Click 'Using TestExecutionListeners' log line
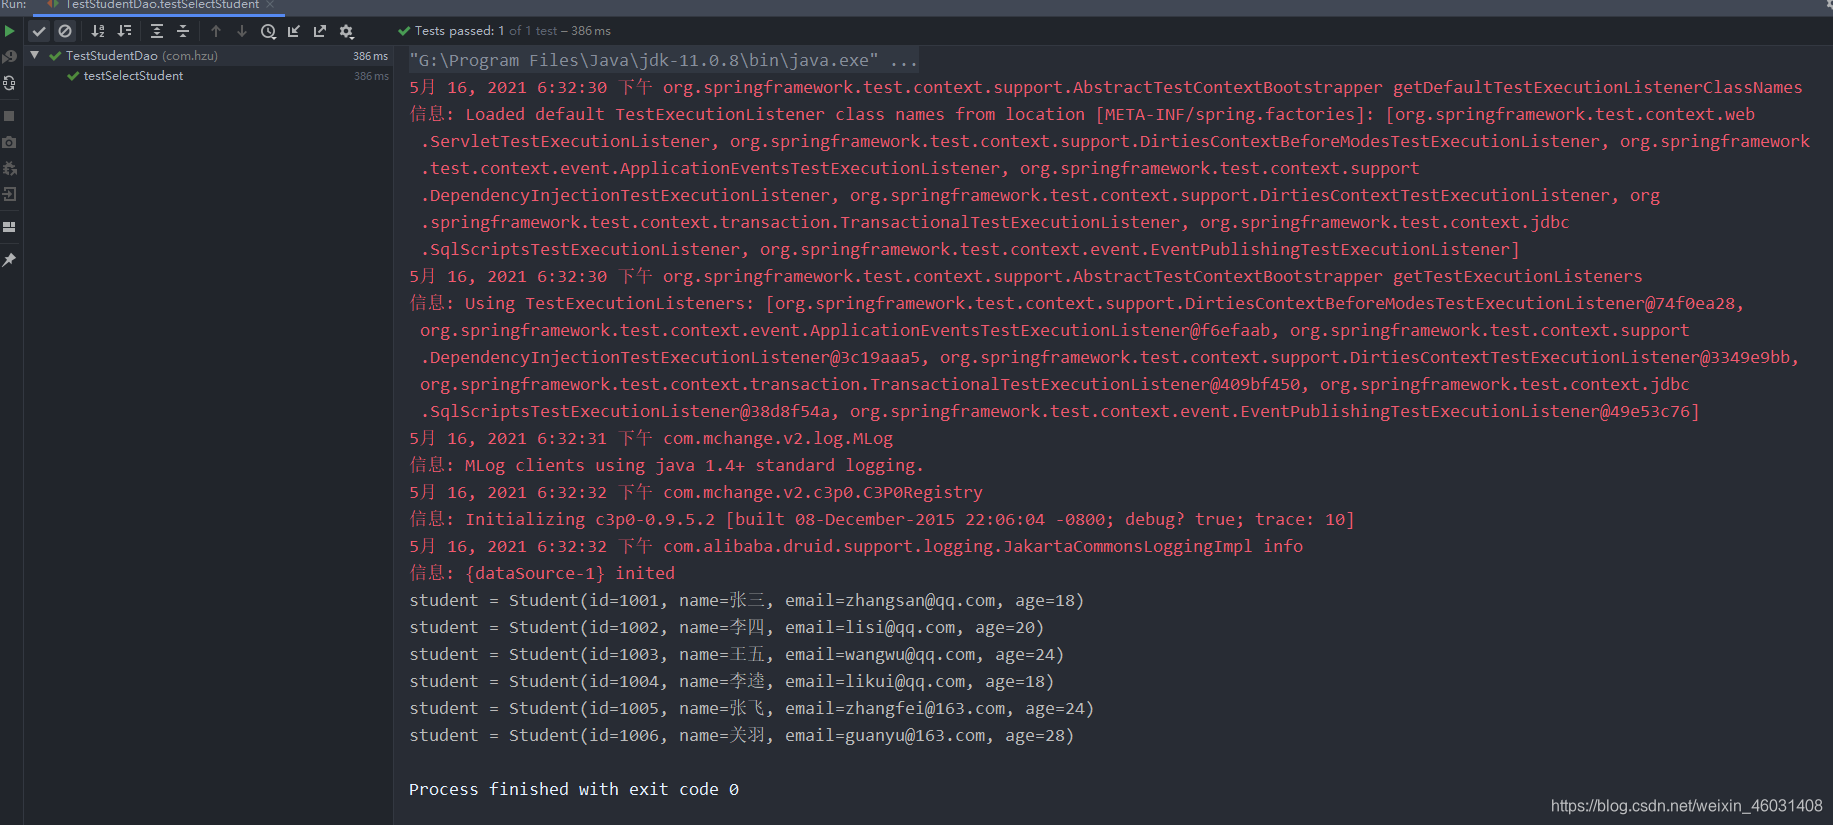The width and height of the screenshot is (1833, 825). click(x=1076, y=303)
